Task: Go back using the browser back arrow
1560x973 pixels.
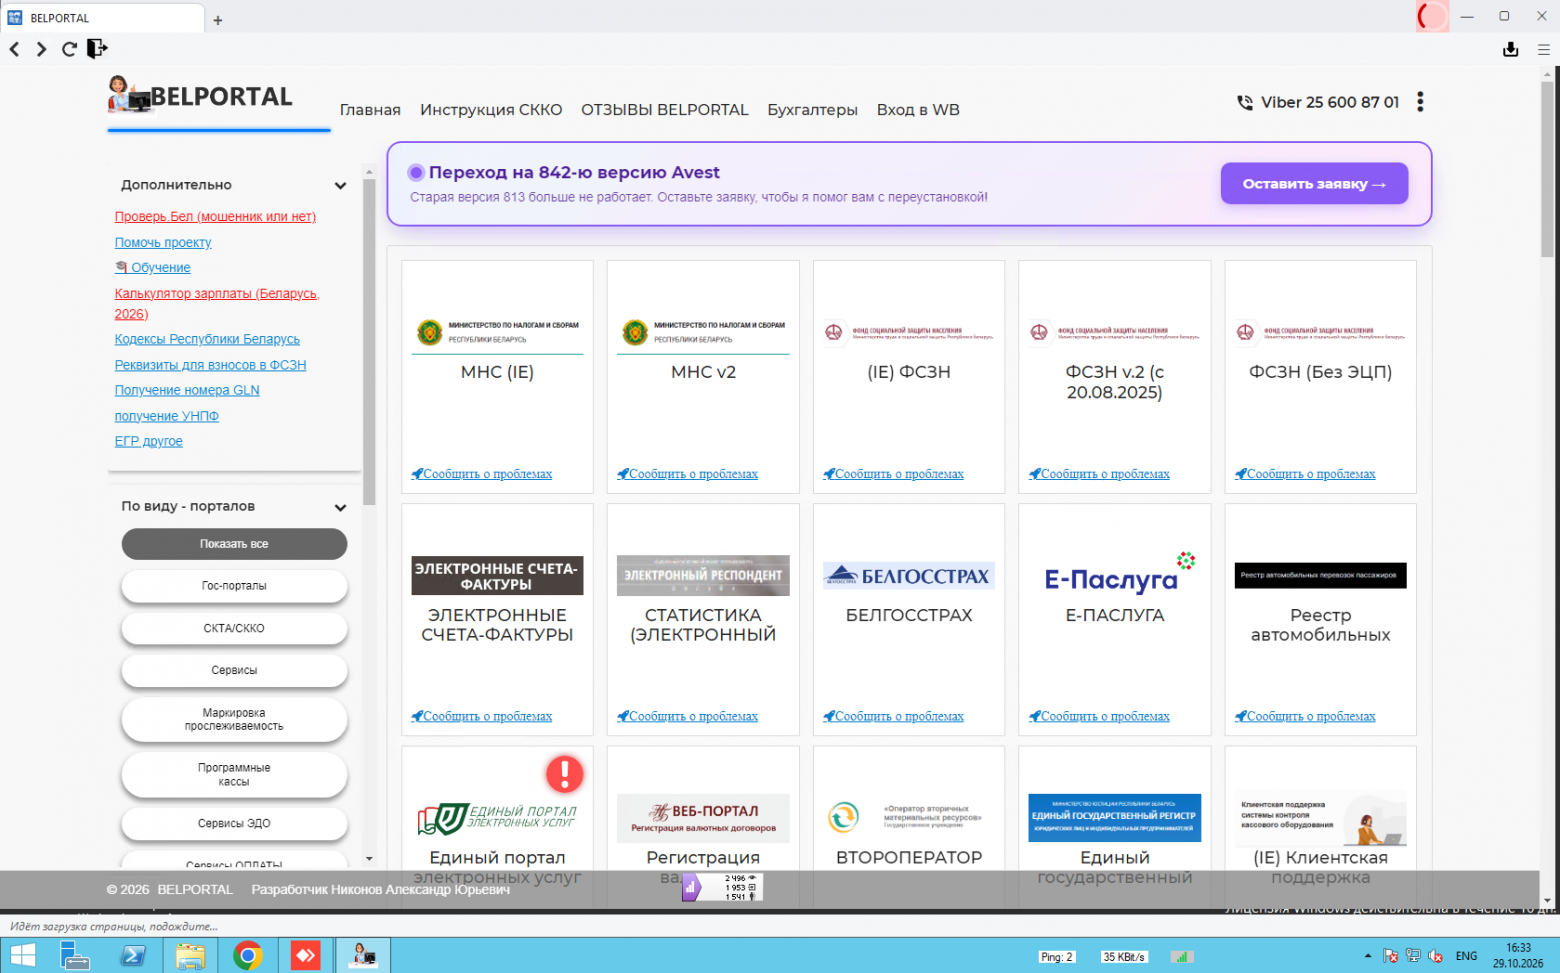Action: (14, 49)
